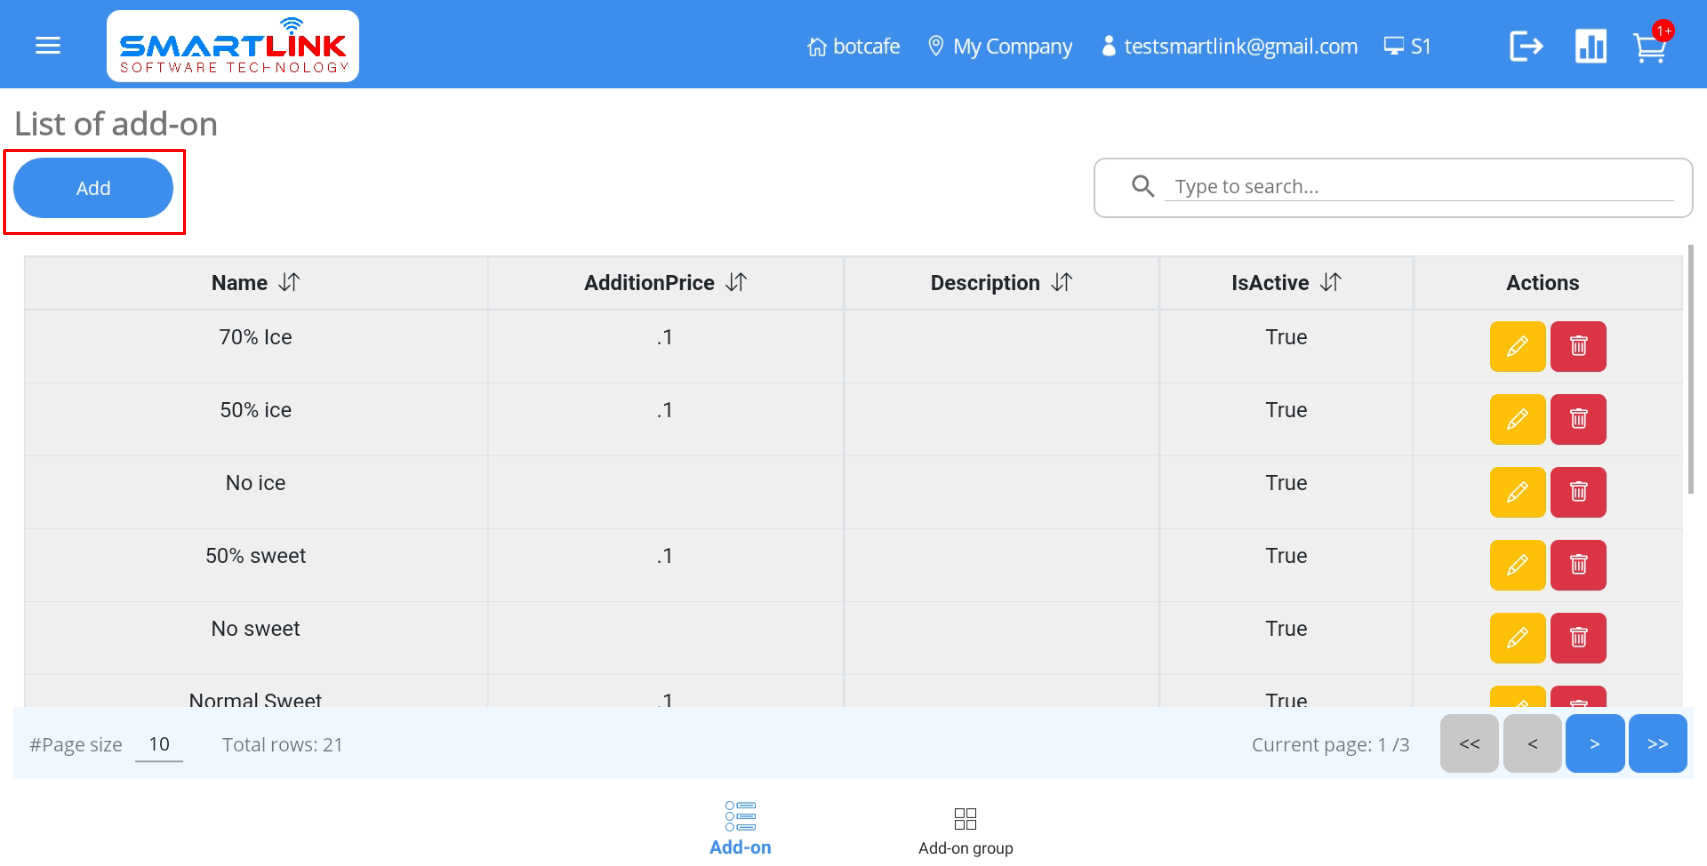Open the reports bar chart icon

click(x=1590, y=46)
